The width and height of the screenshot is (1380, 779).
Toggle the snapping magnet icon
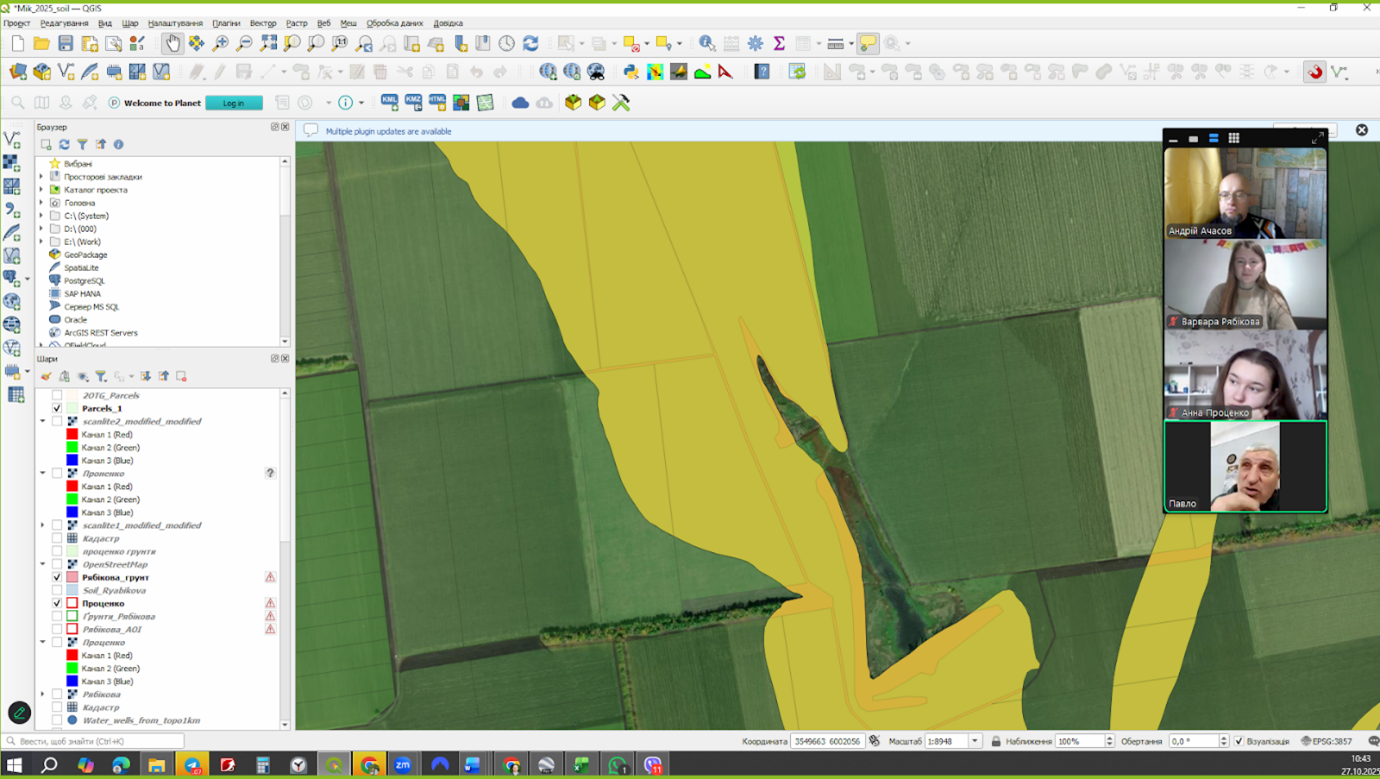tap(1314, 72)
